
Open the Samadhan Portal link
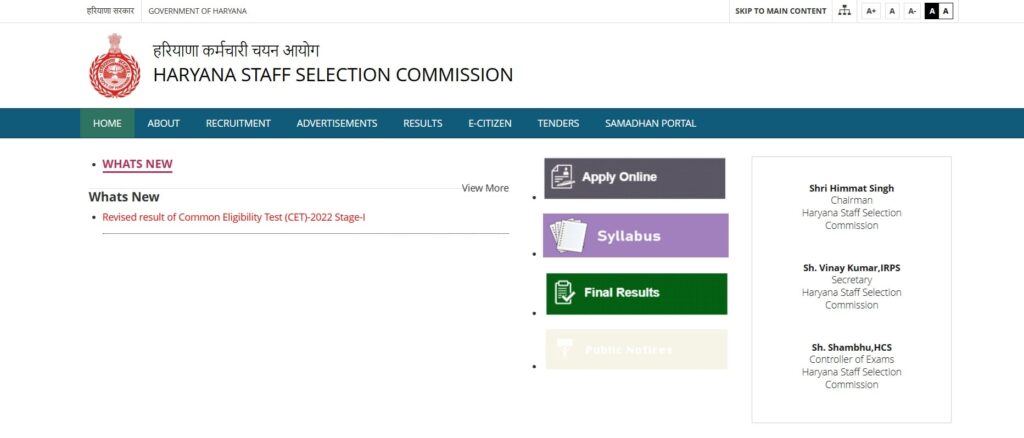pos(650,123)
